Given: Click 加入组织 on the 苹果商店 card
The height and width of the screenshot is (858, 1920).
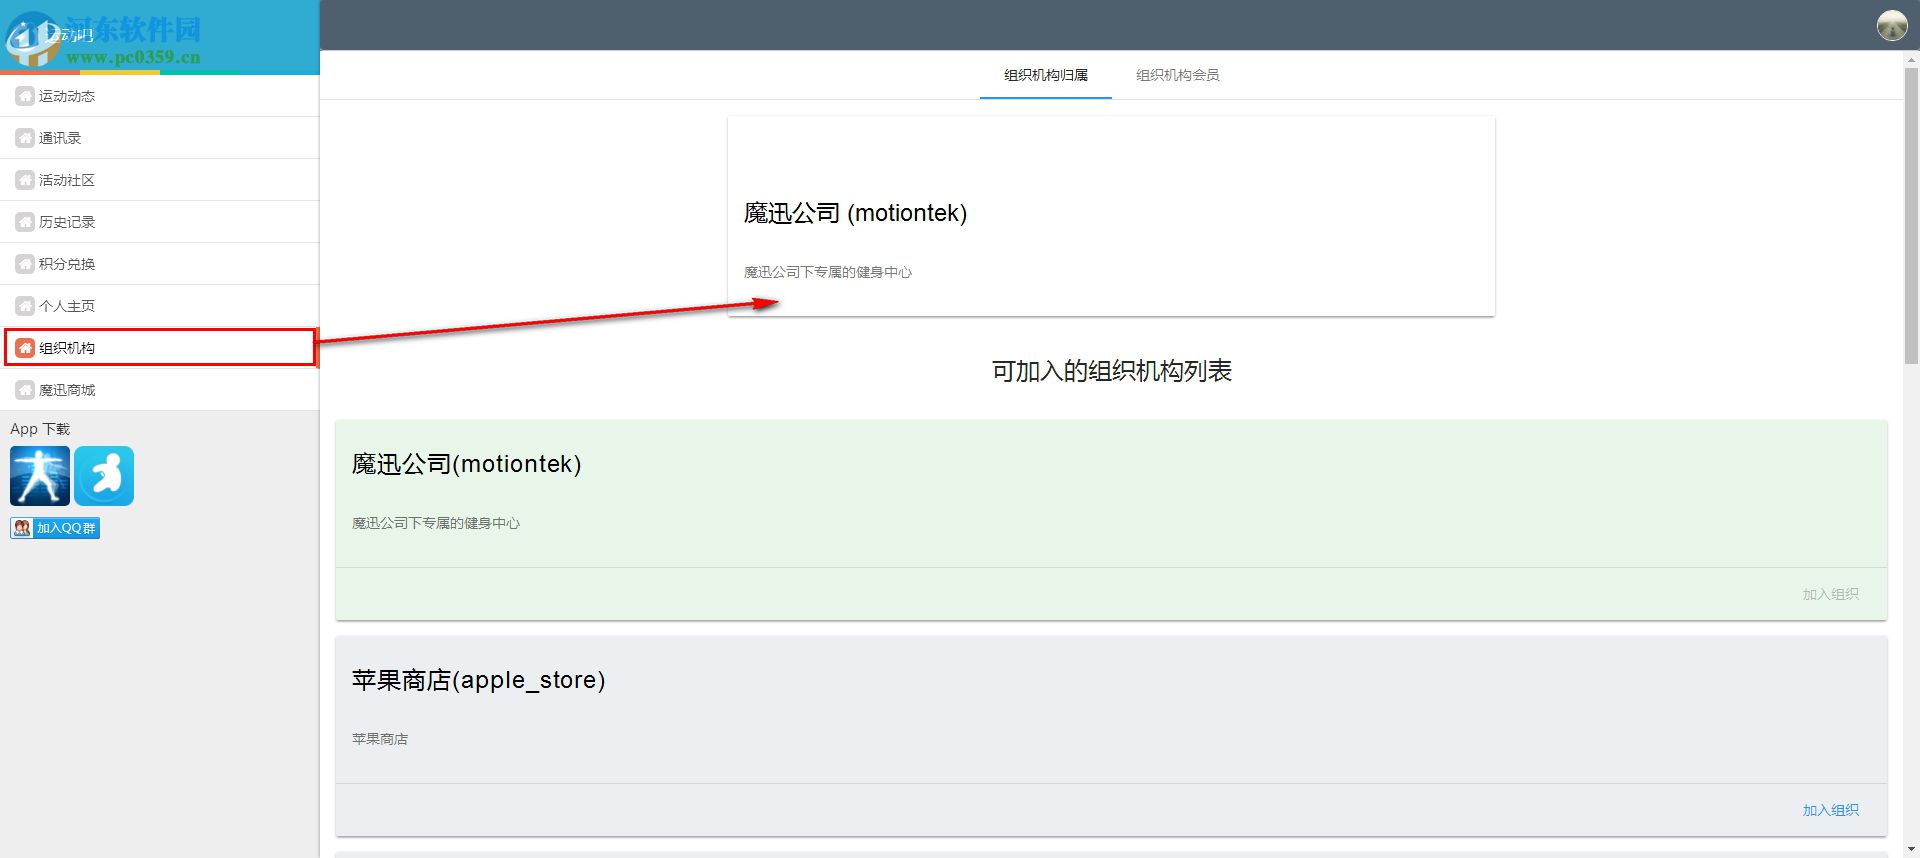Looking at the screenshot, I should (1830, 810).
